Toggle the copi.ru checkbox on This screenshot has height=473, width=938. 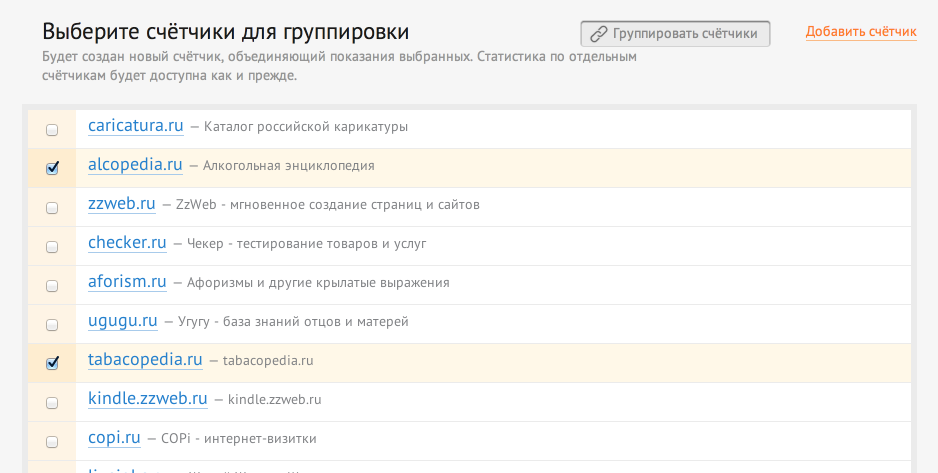coord(52,442)
